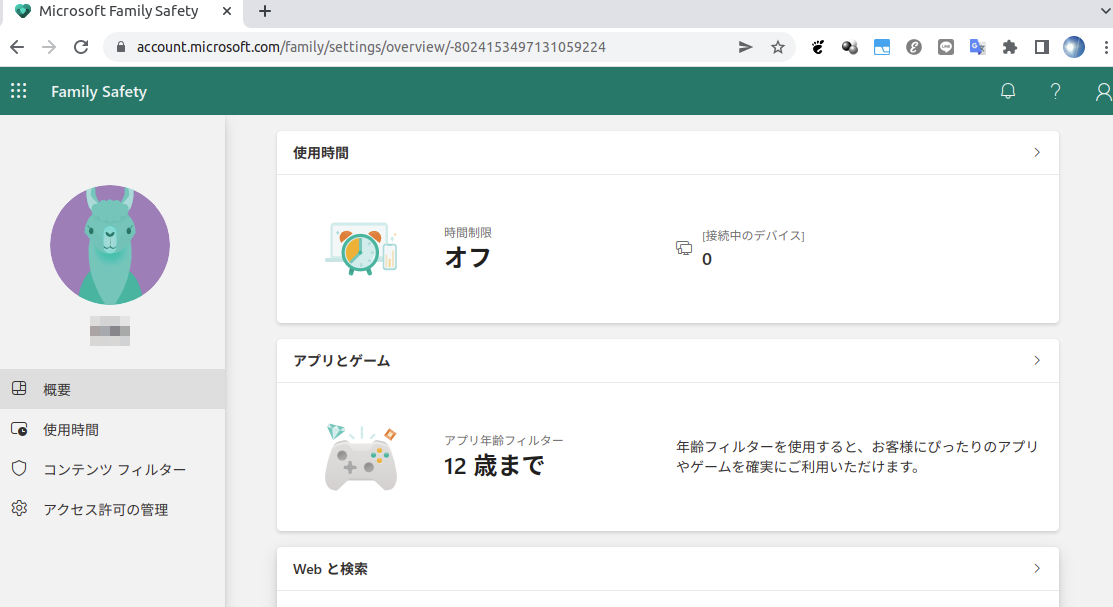Bookmark this page with the star
This screenshot has height=607, width=1113.
(778, 47)
